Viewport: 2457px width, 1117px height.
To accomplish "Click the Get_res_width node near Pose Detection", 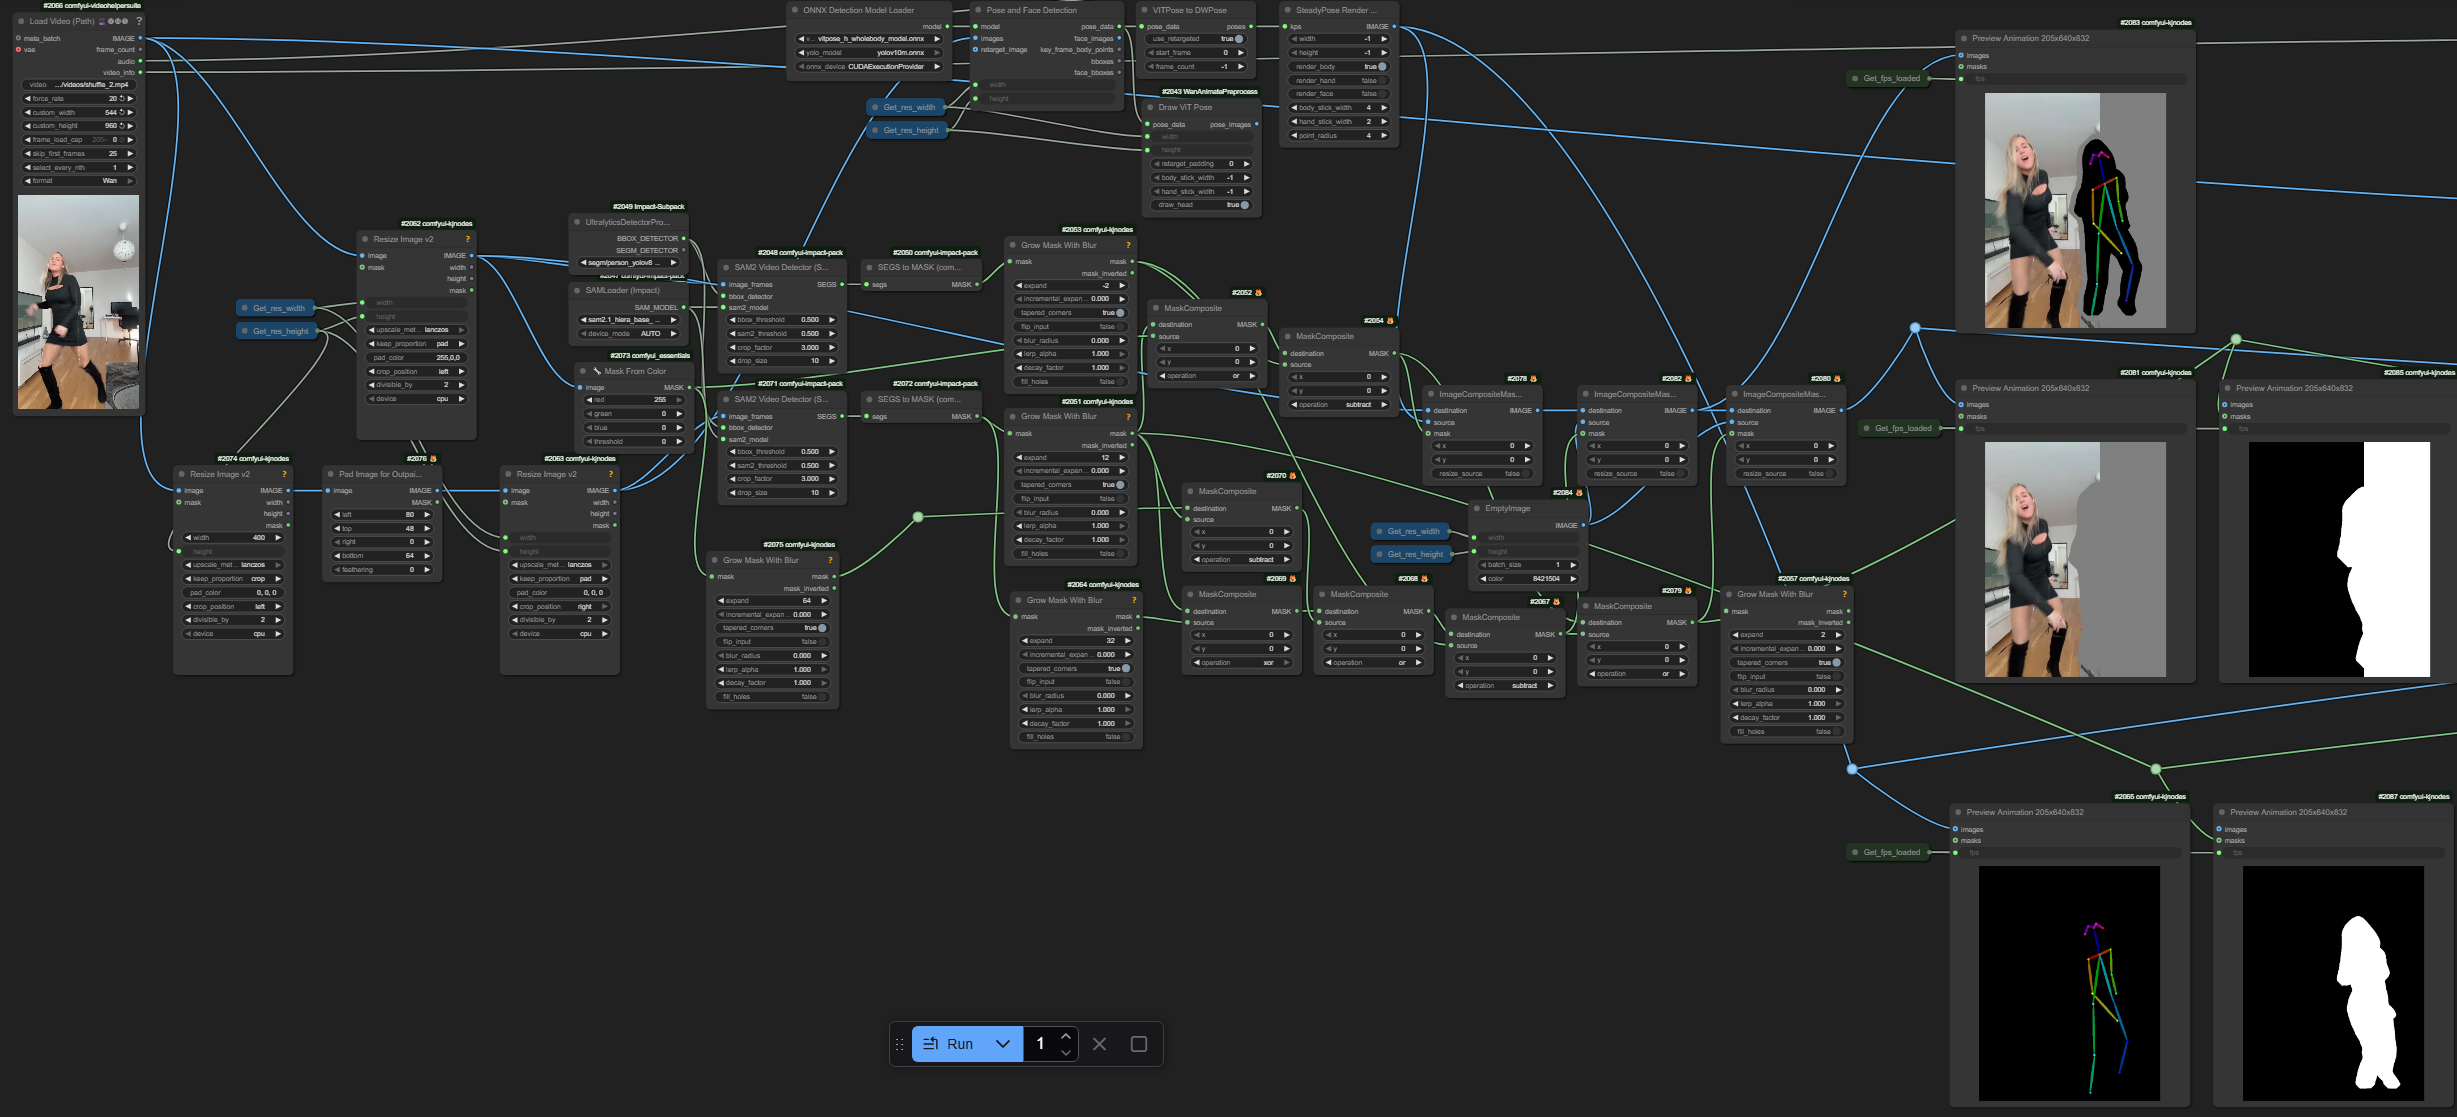I will tap(908, 107).
